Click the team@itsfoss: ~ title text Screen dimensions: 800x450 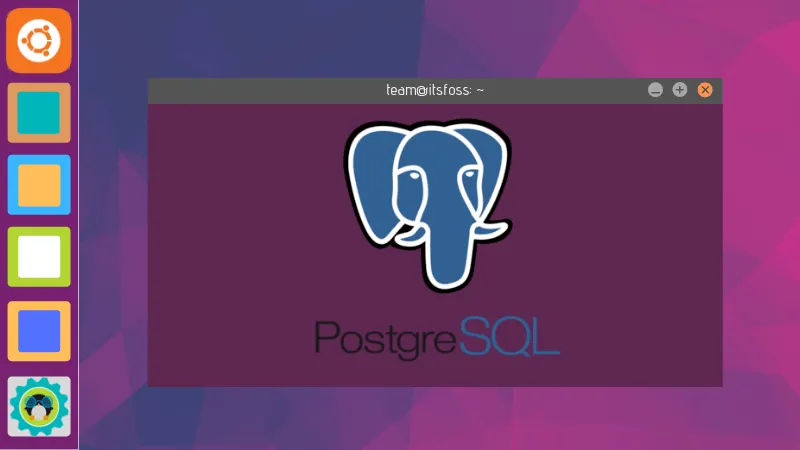click(x=435, y=90)
